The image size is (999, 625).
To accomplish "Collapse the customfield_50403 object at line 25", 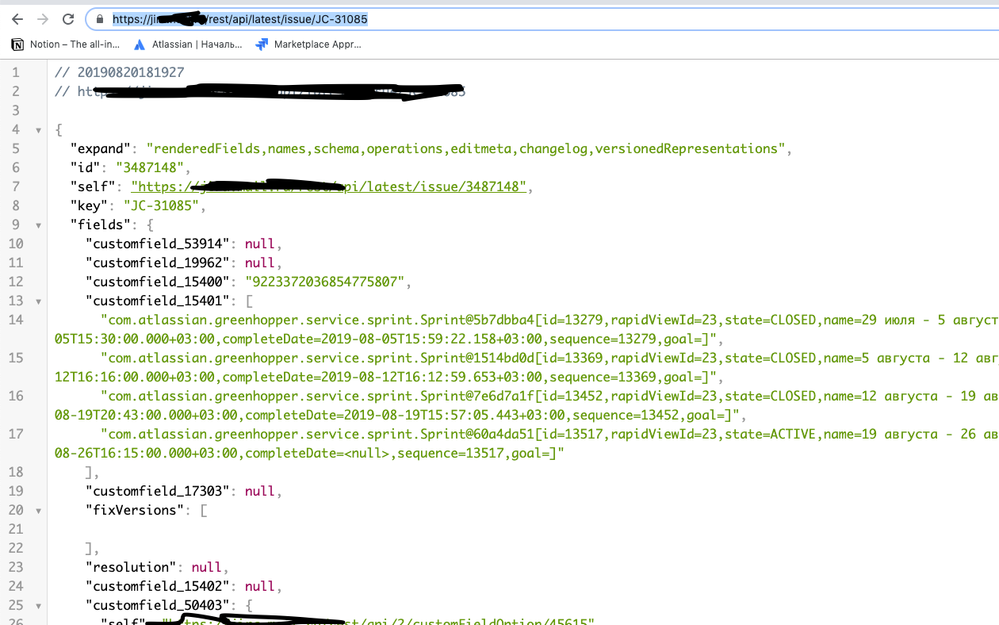I will point(38,606).
